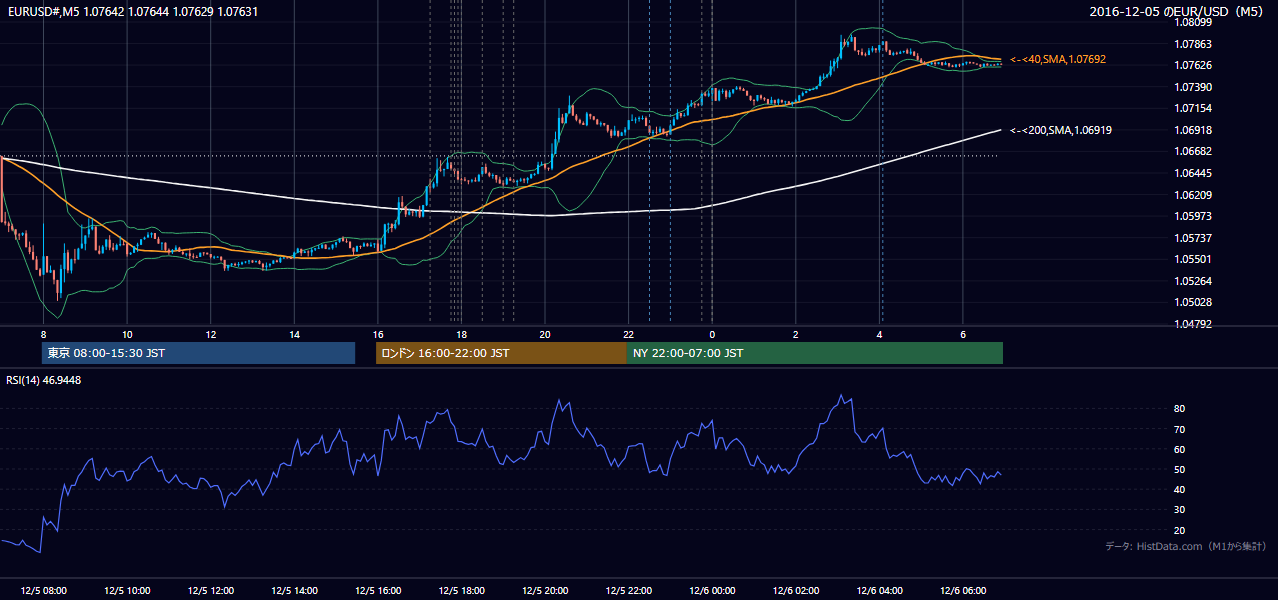The width and height of the screenshot is (1278, 600).
Task: Click the 12/6 00:00 time axis label
Action: [712, 590]
